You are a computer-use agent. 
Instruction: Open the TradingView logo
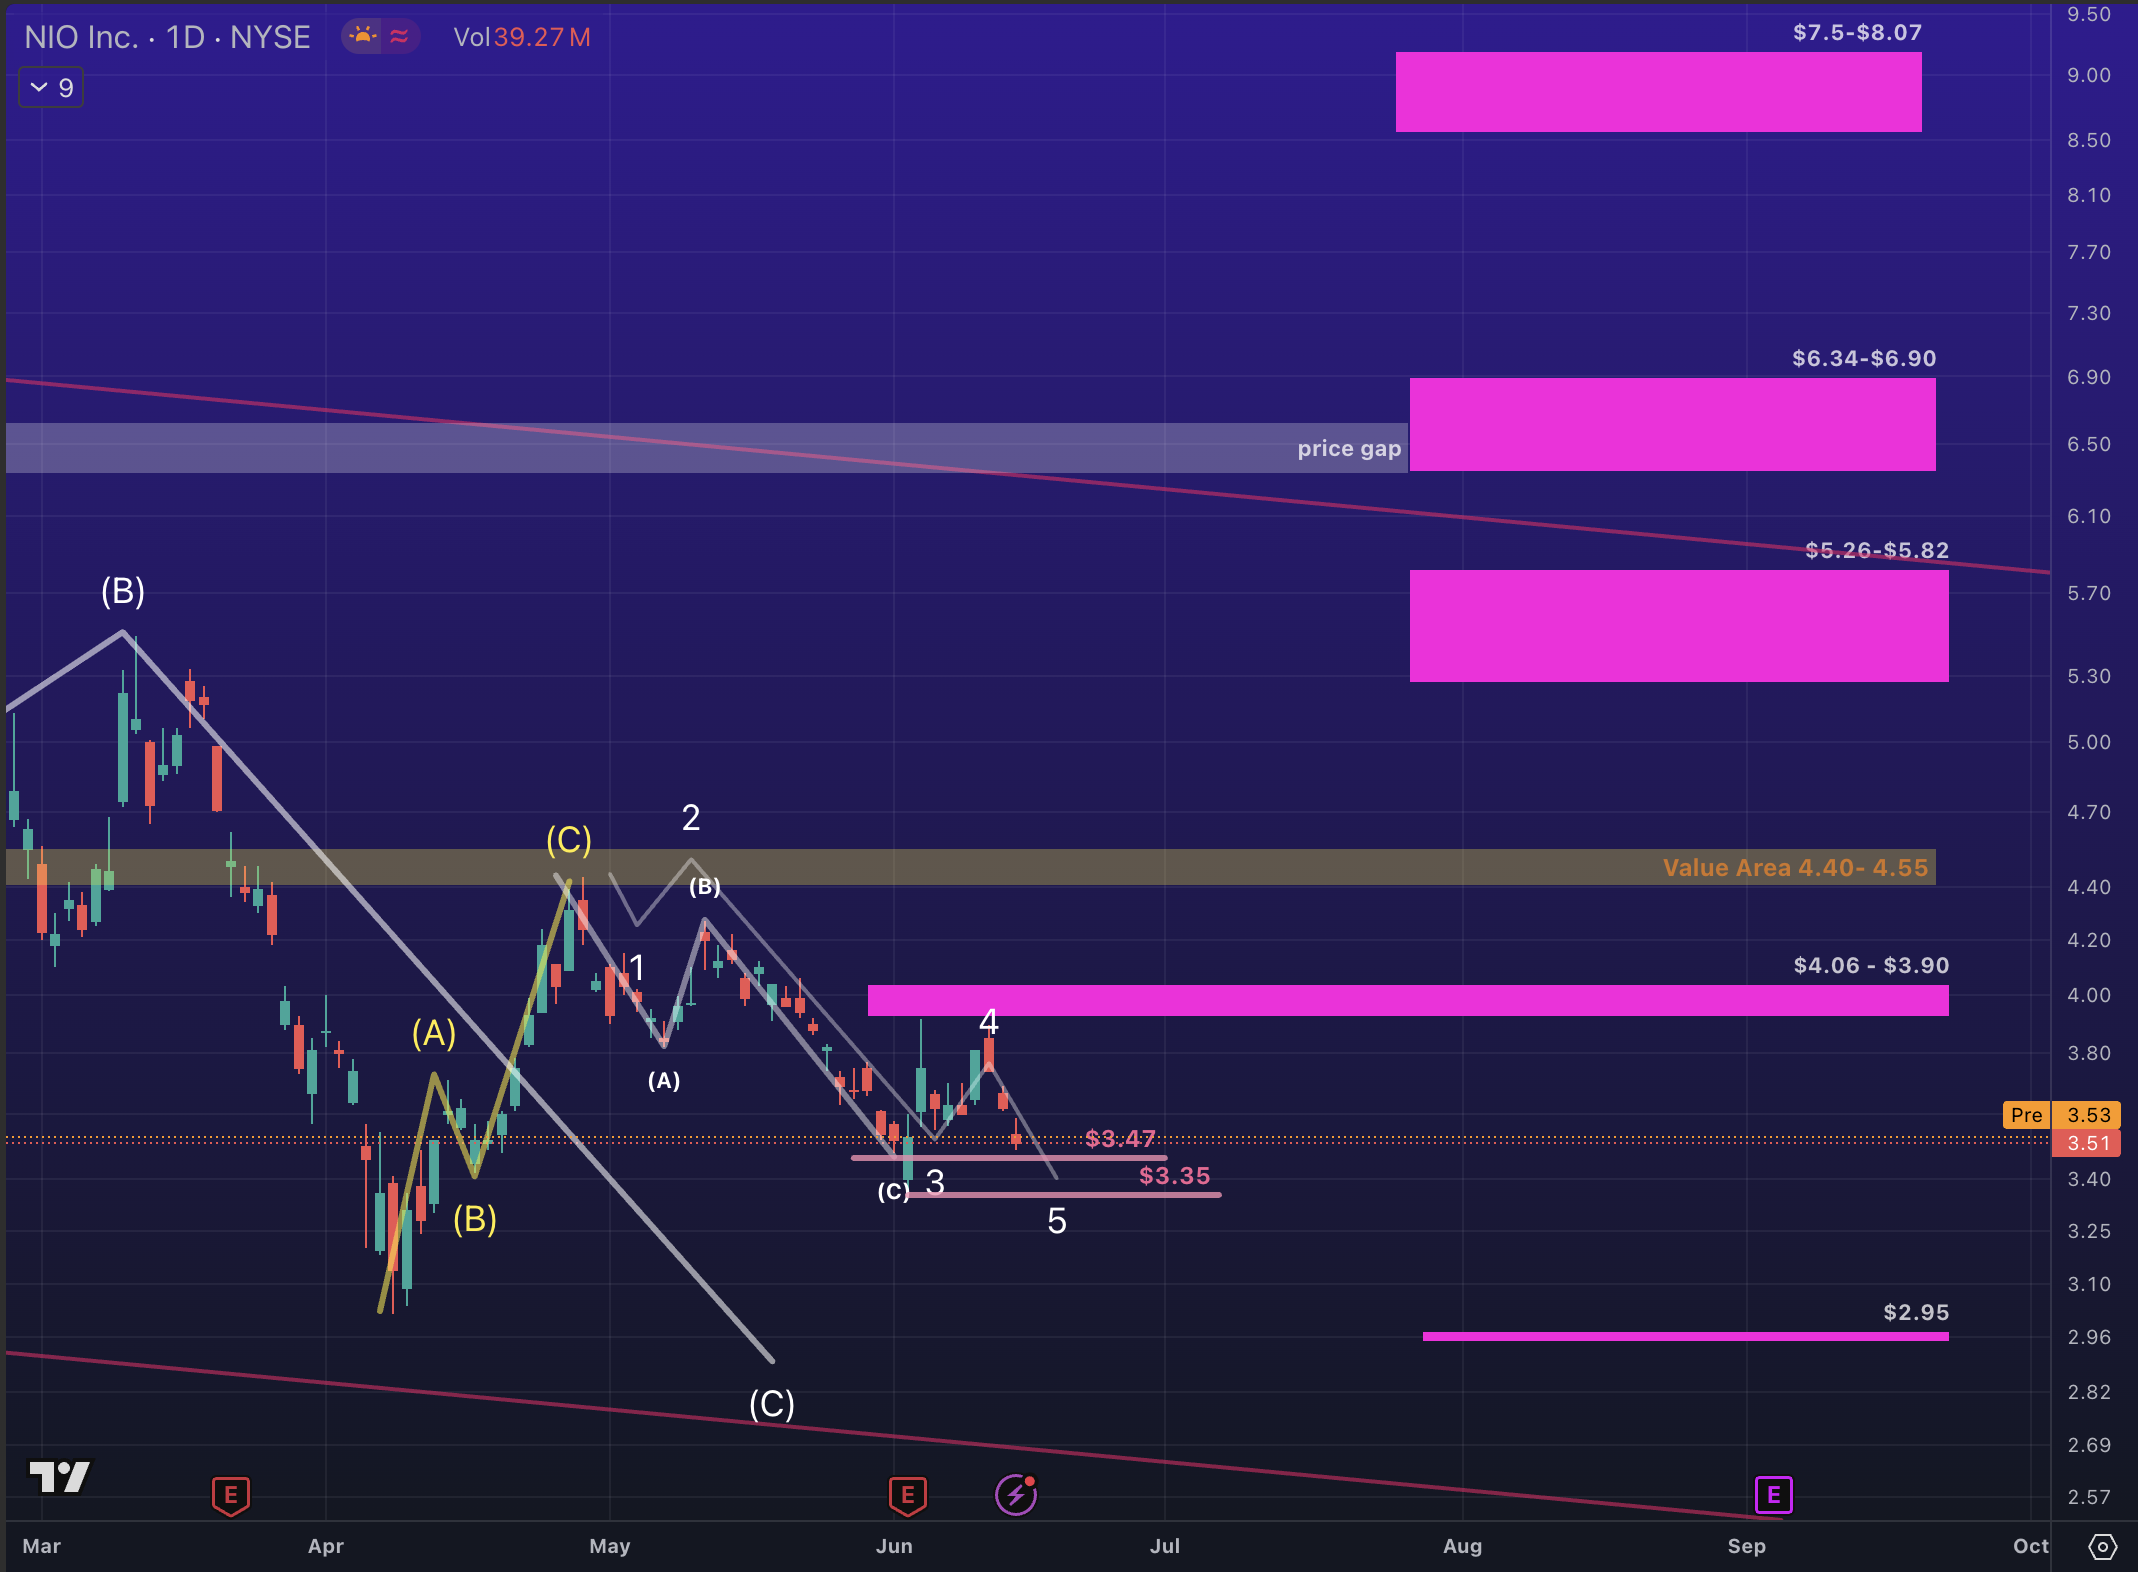pyautogui.click(x=59, y=1476)
